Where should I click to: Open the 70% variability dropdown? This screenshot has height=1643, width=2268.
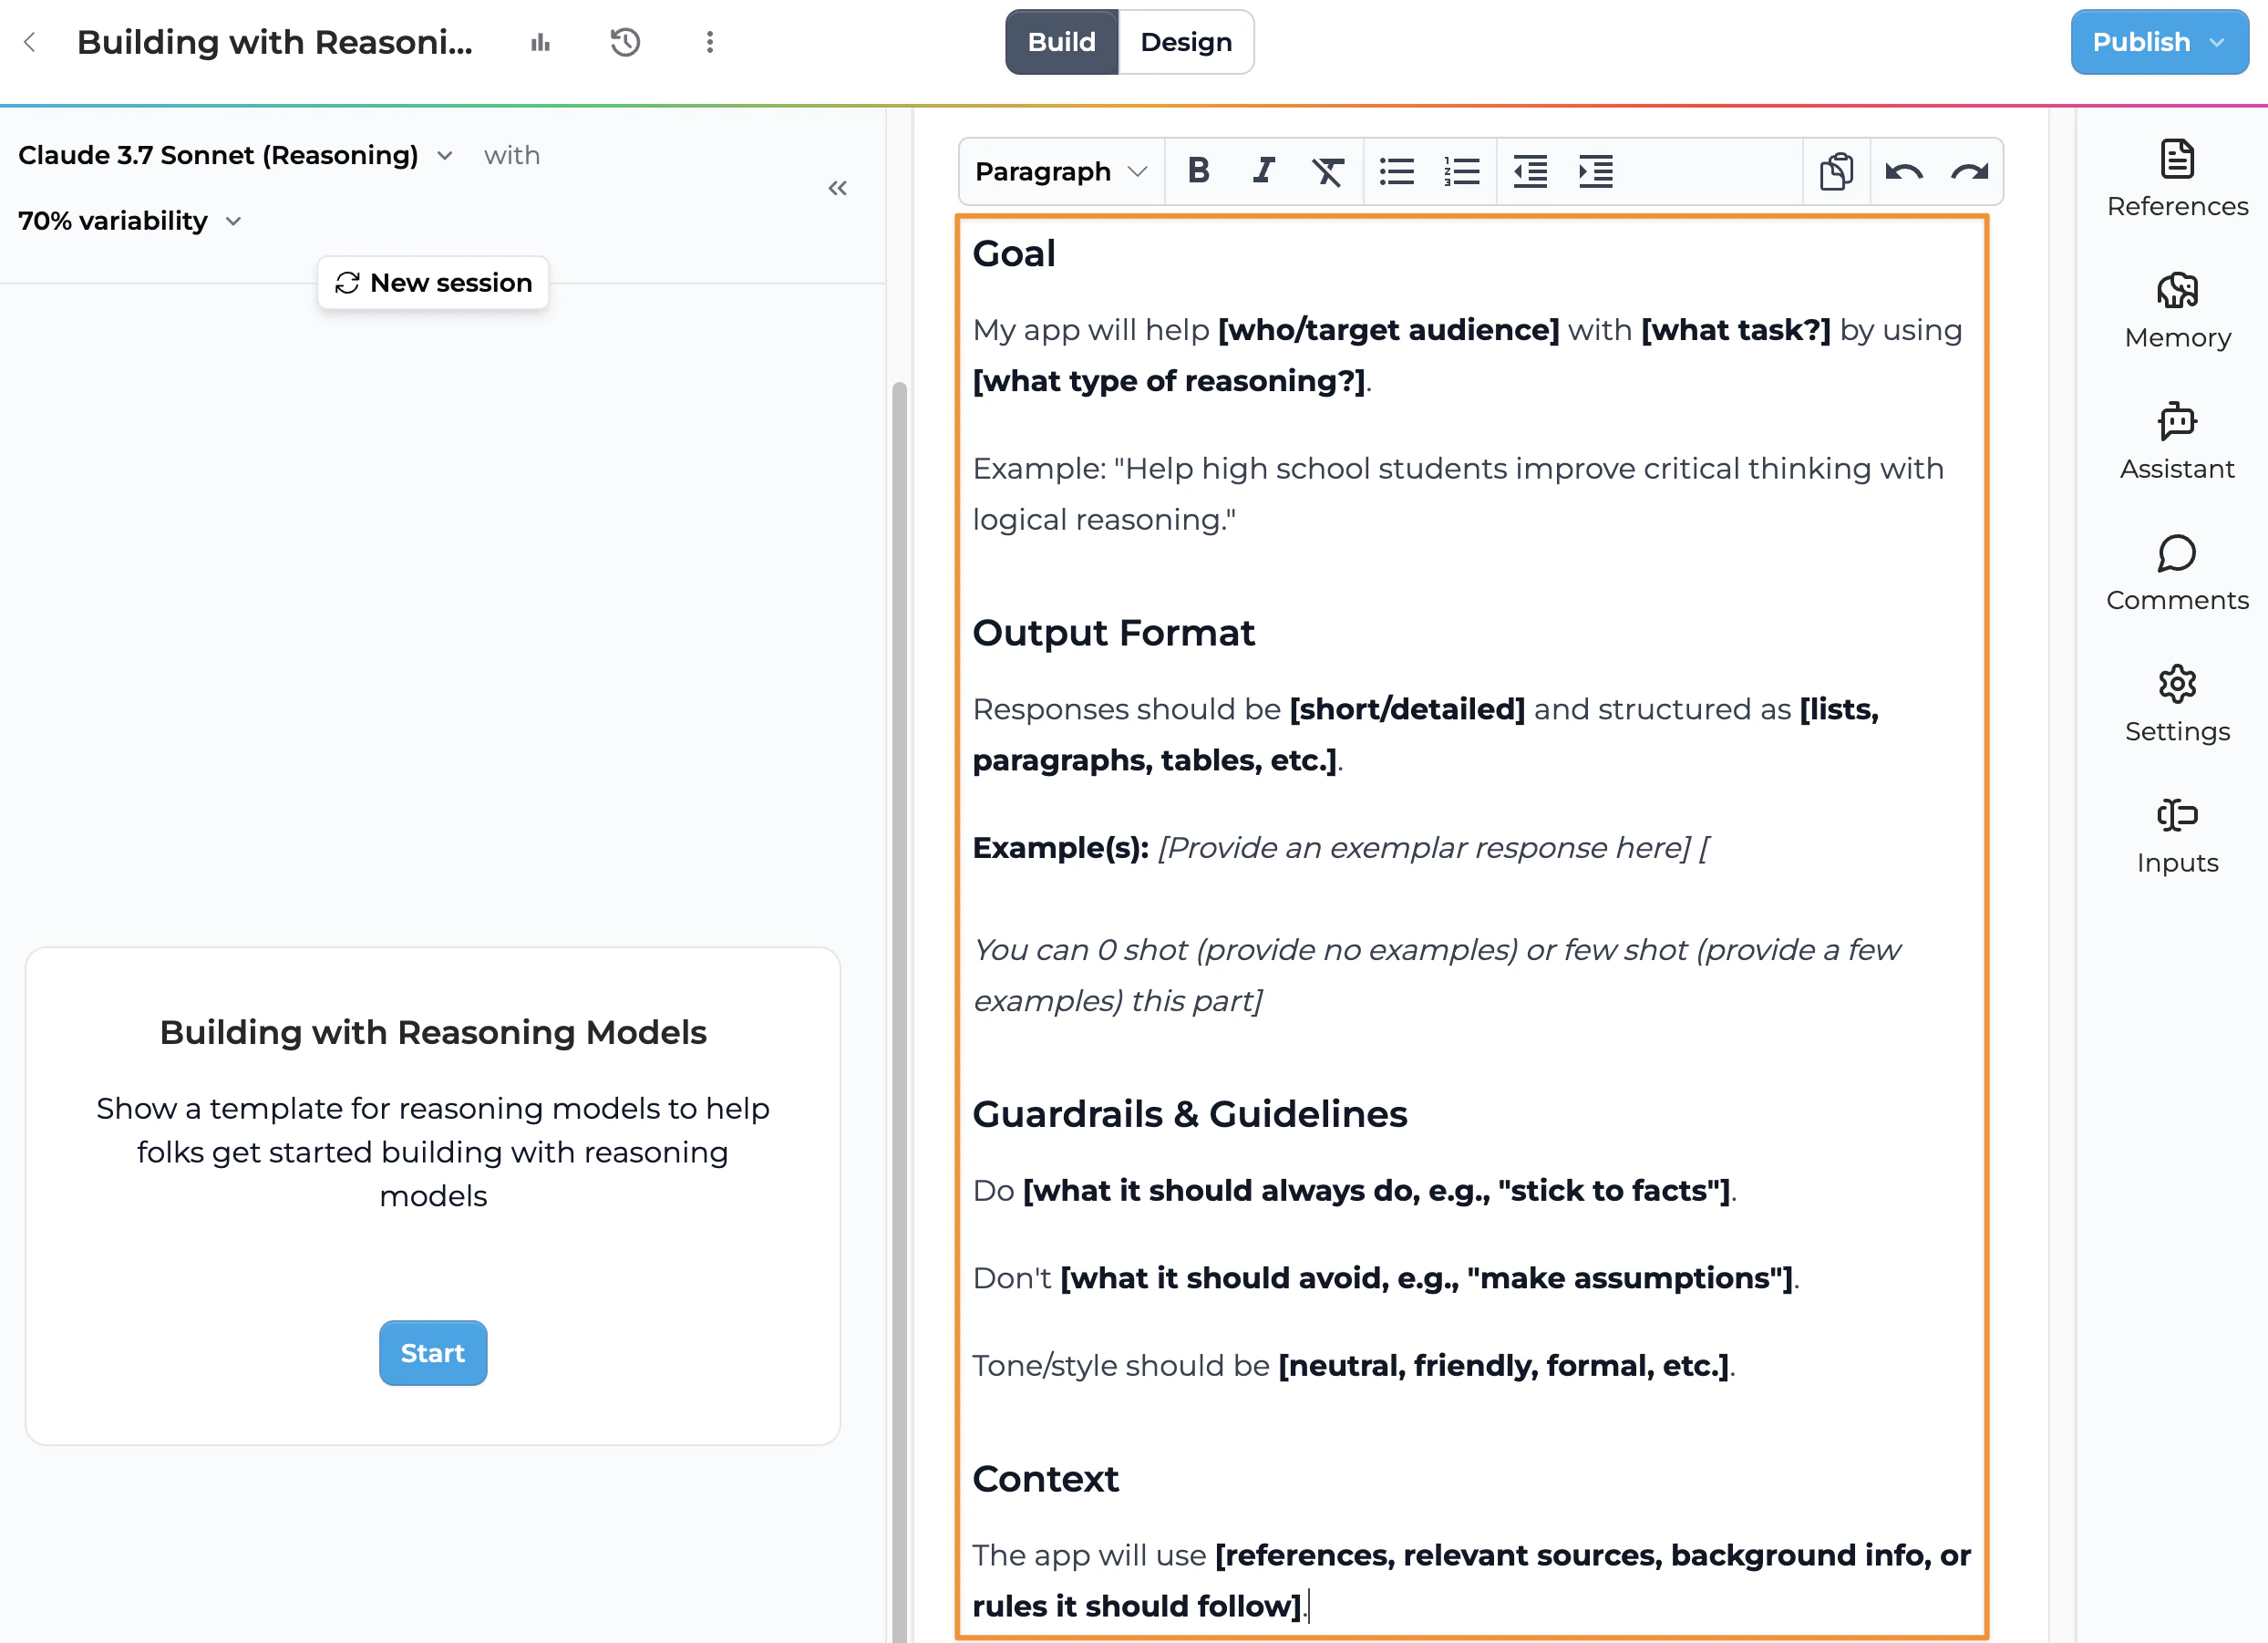[x=130, y=220]
